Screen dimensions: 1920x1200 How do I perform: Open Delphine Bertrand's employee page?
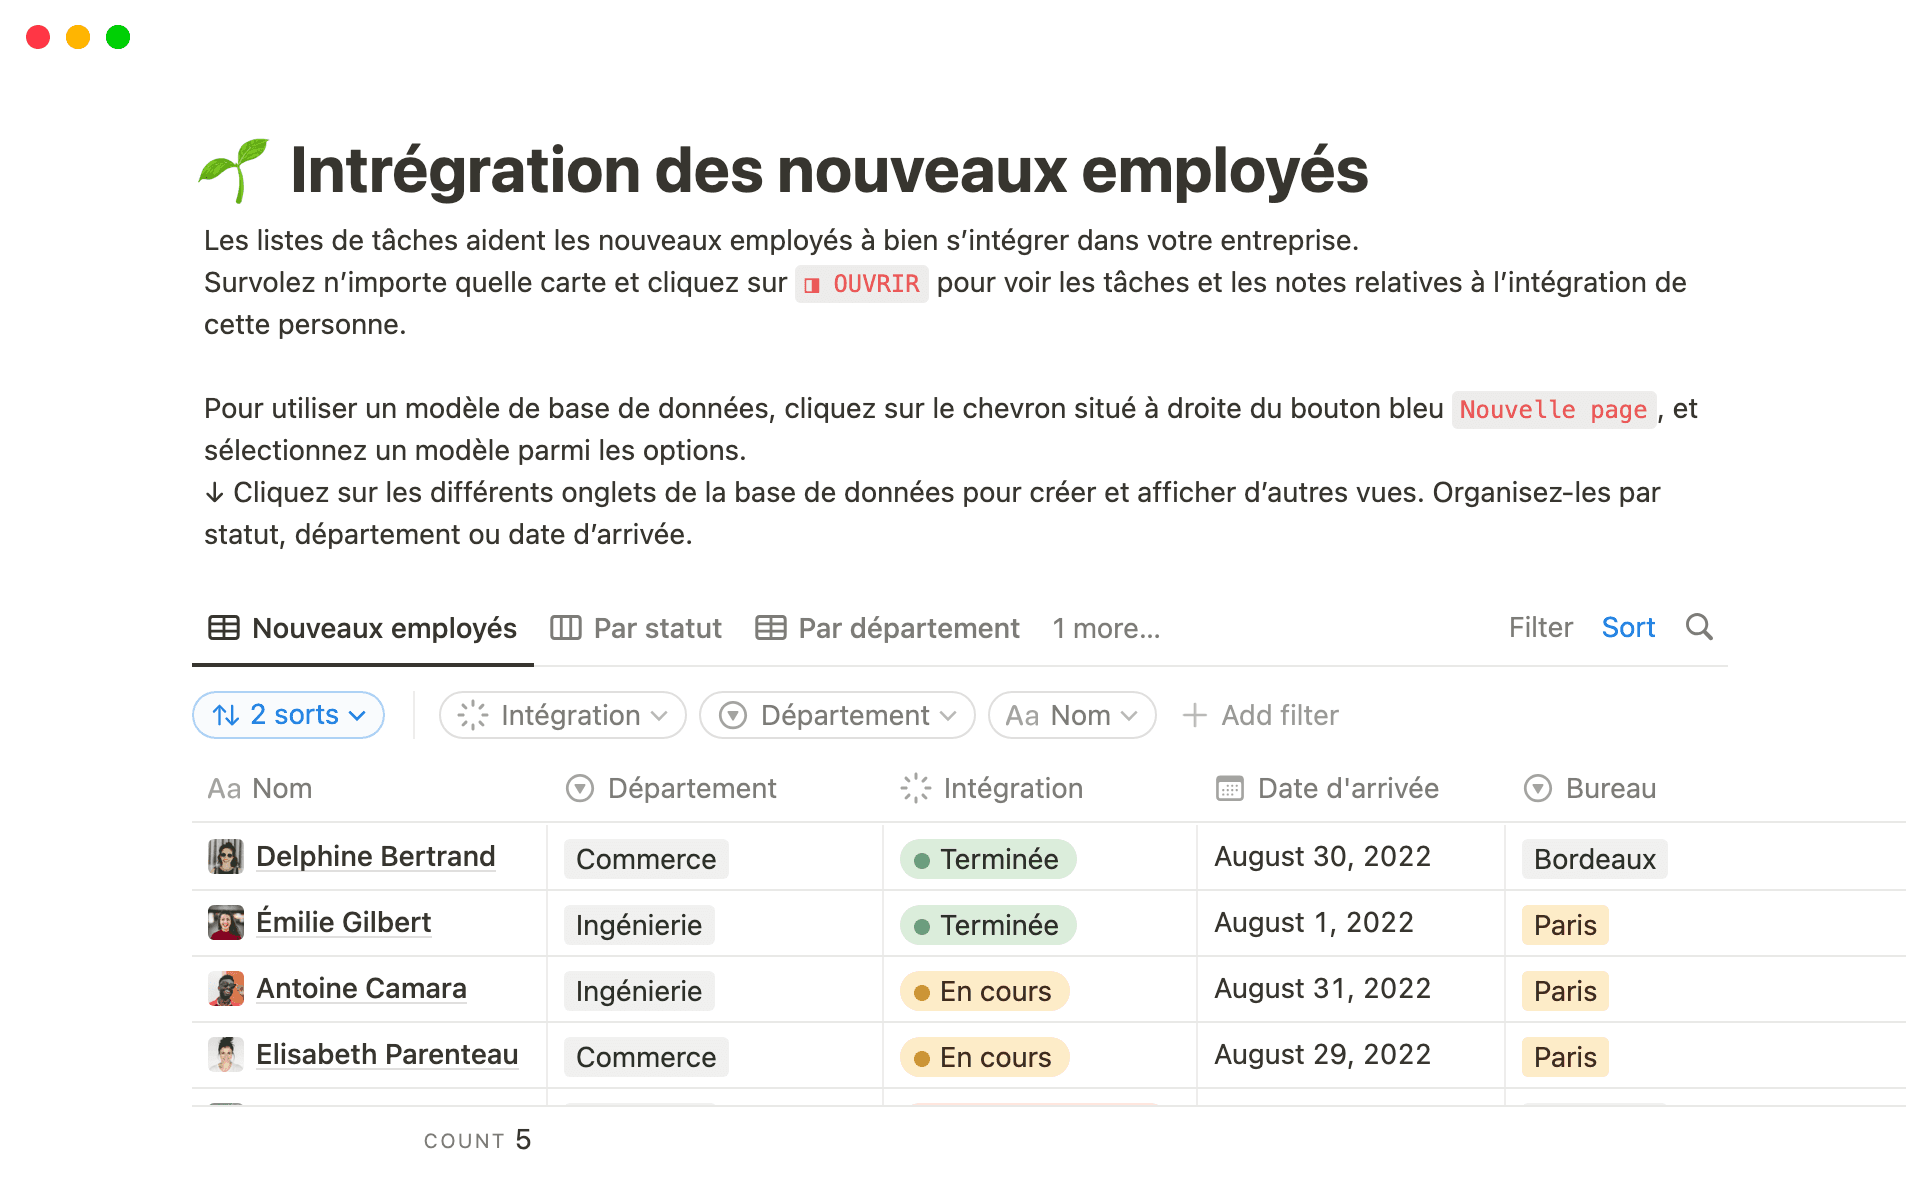click(x=376, y=856)
